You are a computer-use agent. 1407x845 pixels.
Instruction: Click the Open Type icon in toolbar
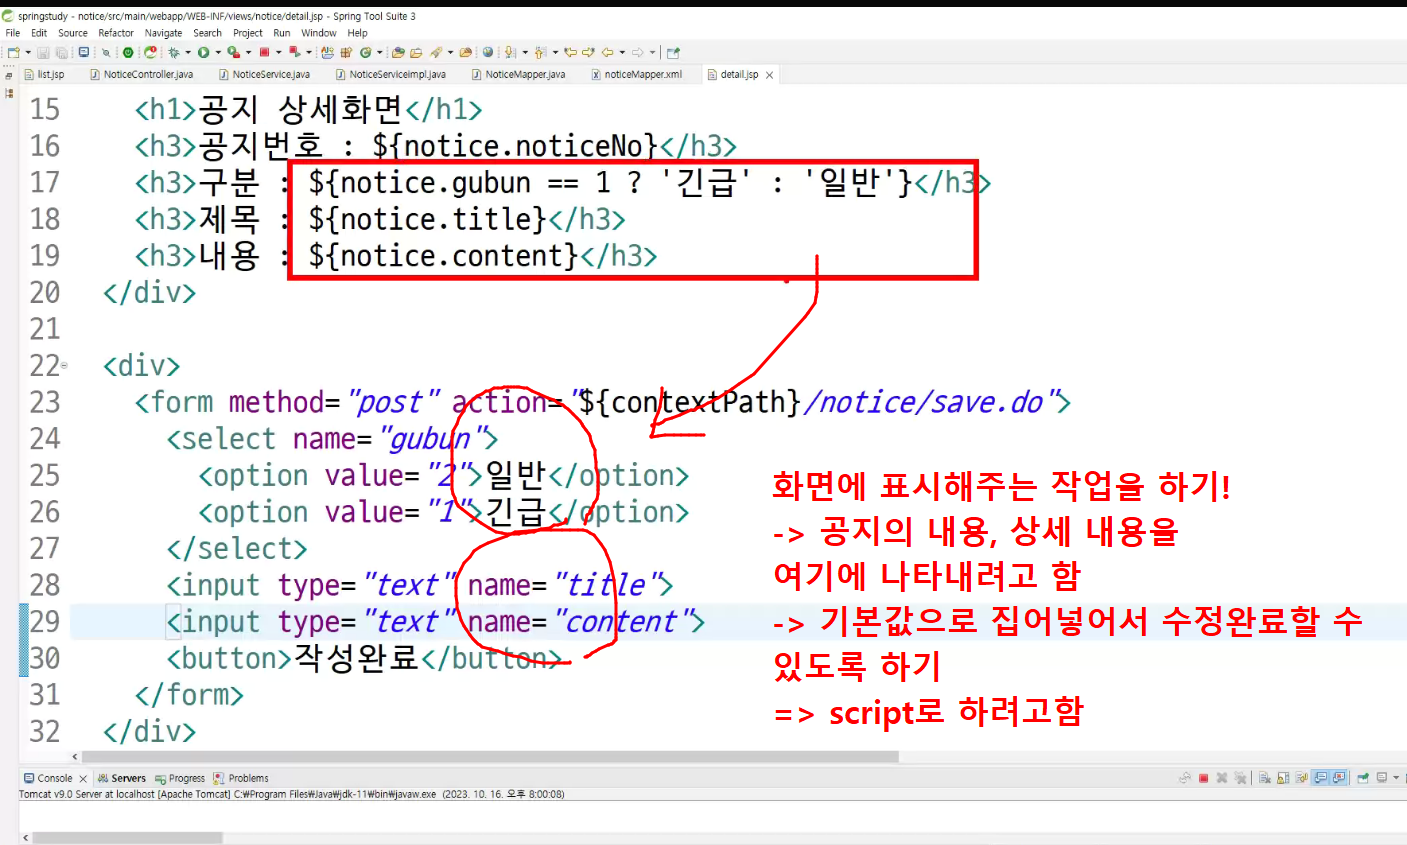(x=397, y=52)
